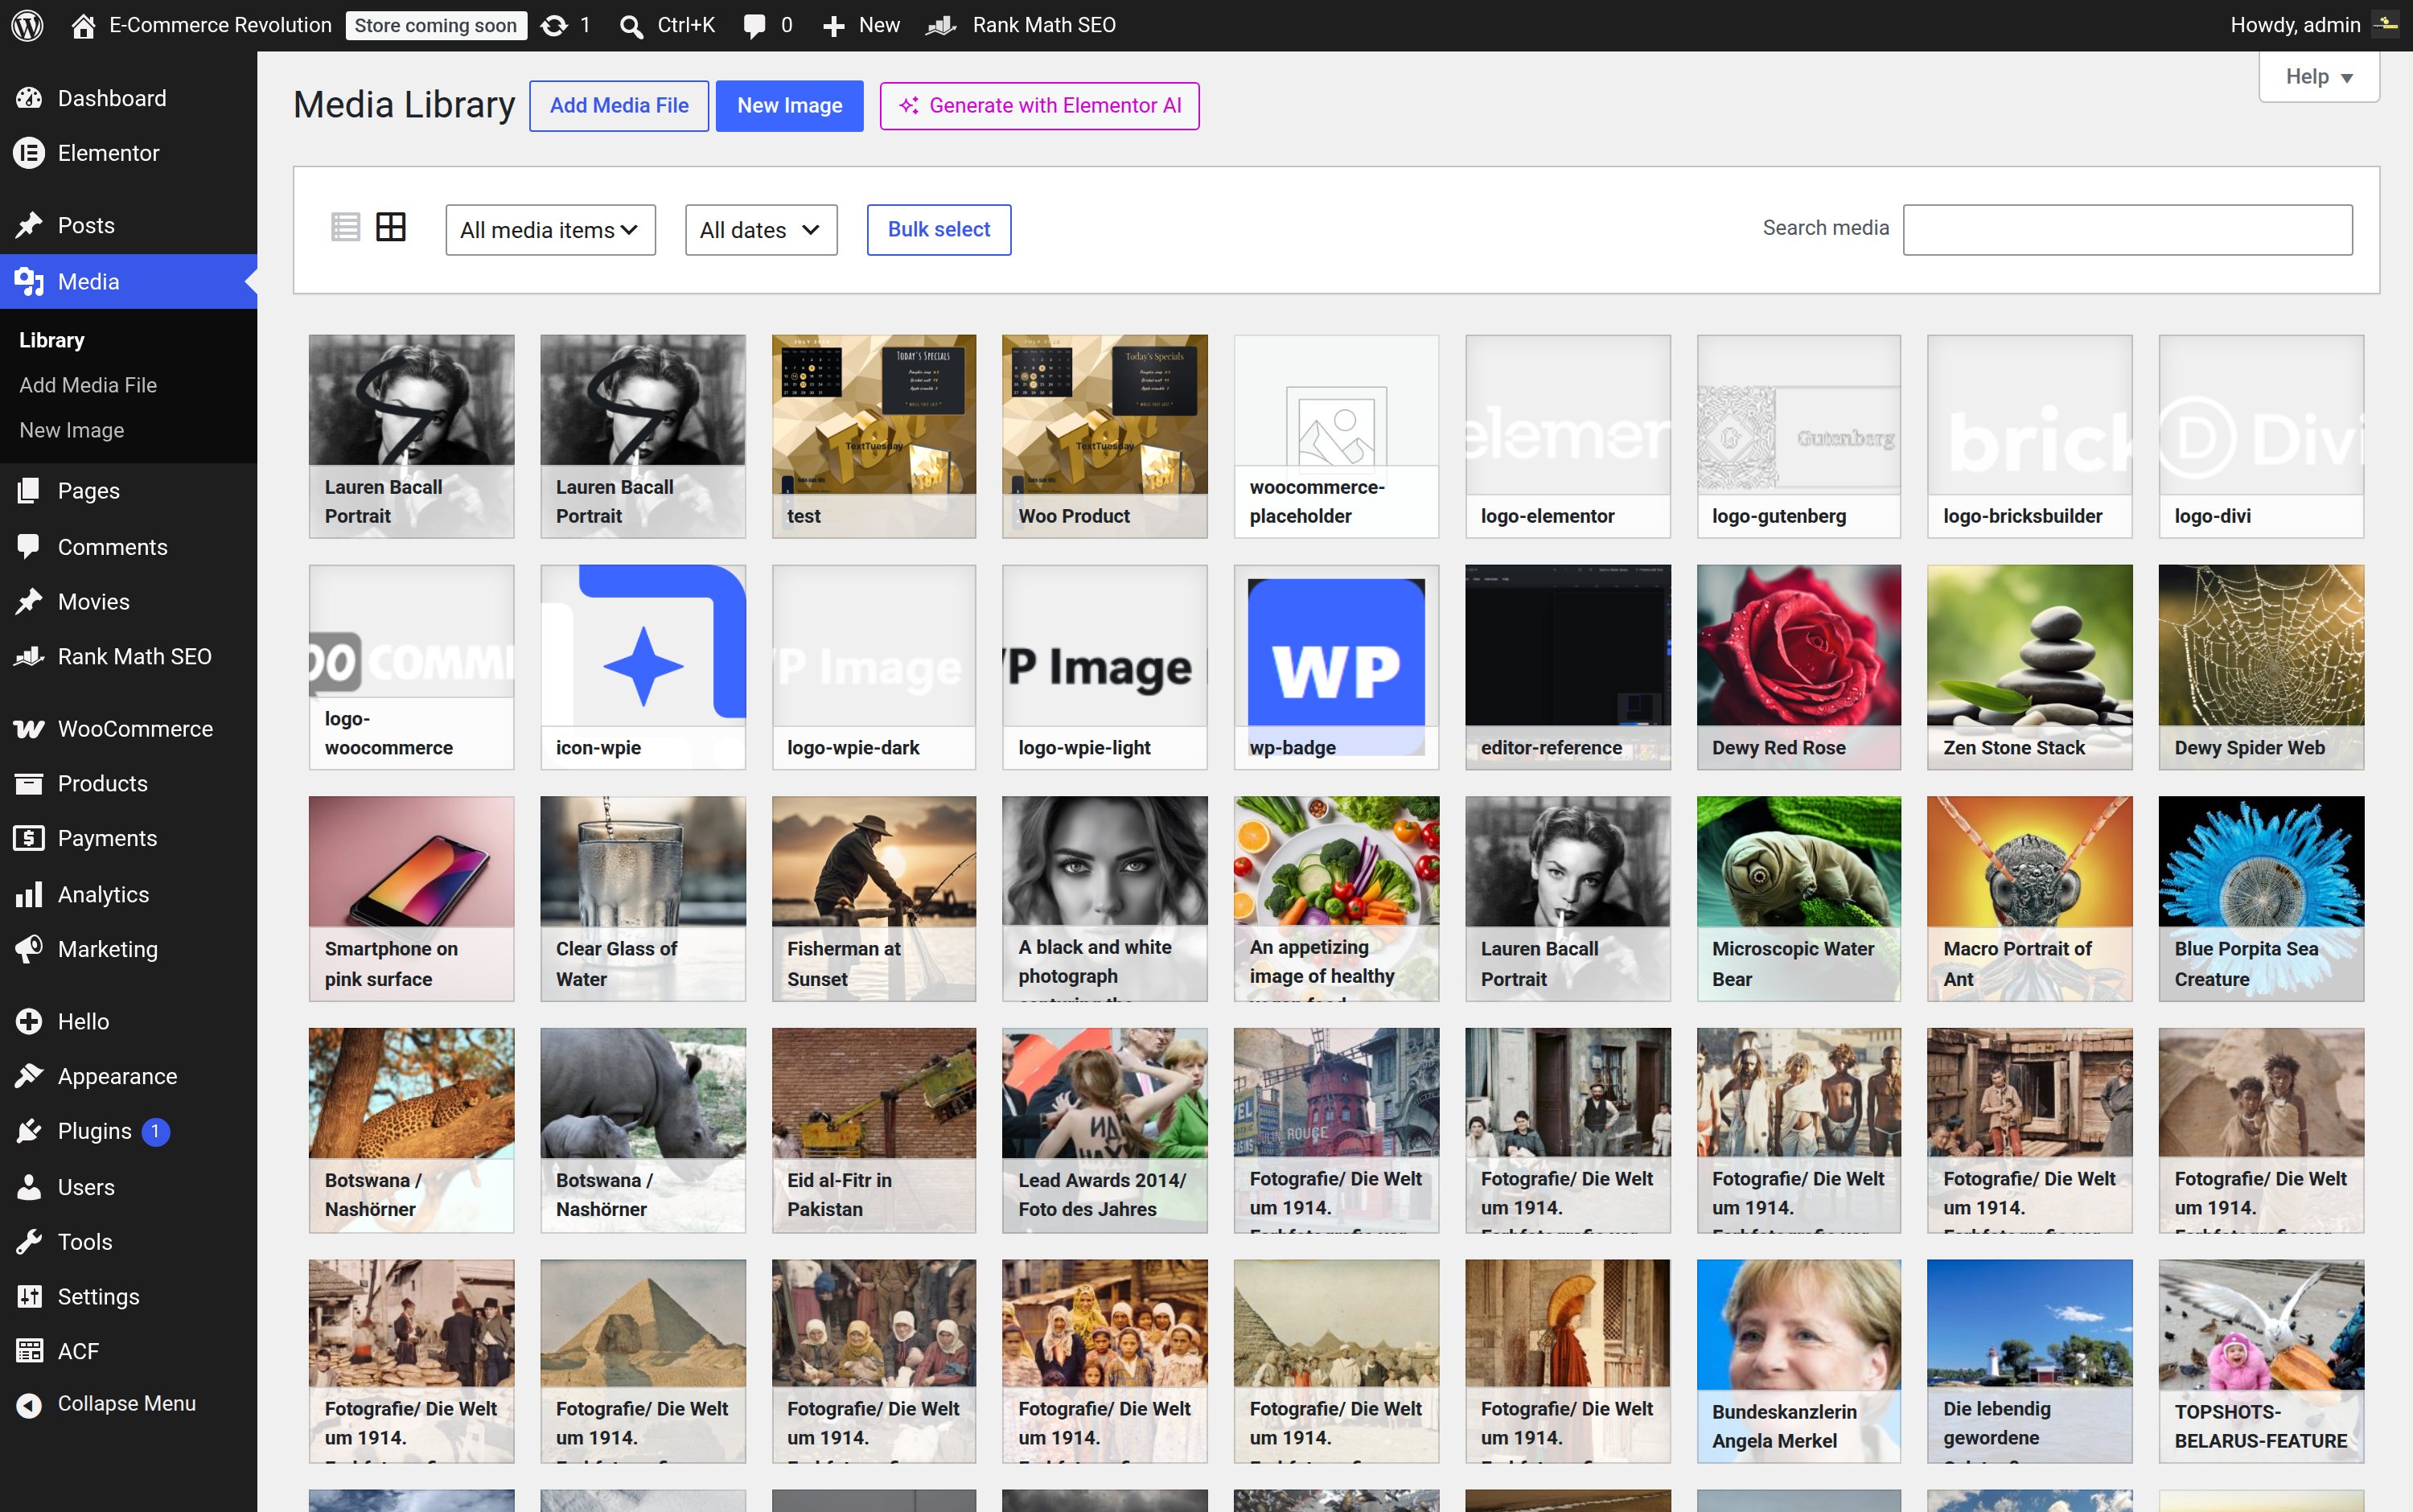Click the Products archive icon

click(29, 783)
